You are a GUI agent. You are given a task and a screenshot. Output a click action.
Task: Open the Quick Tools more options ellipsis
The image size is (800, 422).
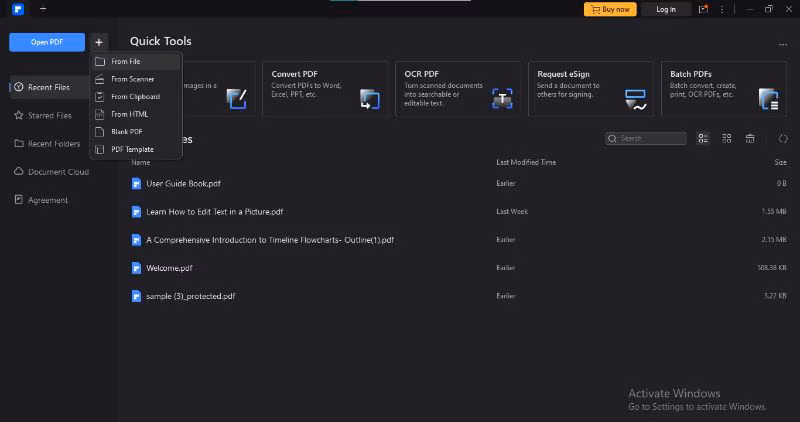783,44
